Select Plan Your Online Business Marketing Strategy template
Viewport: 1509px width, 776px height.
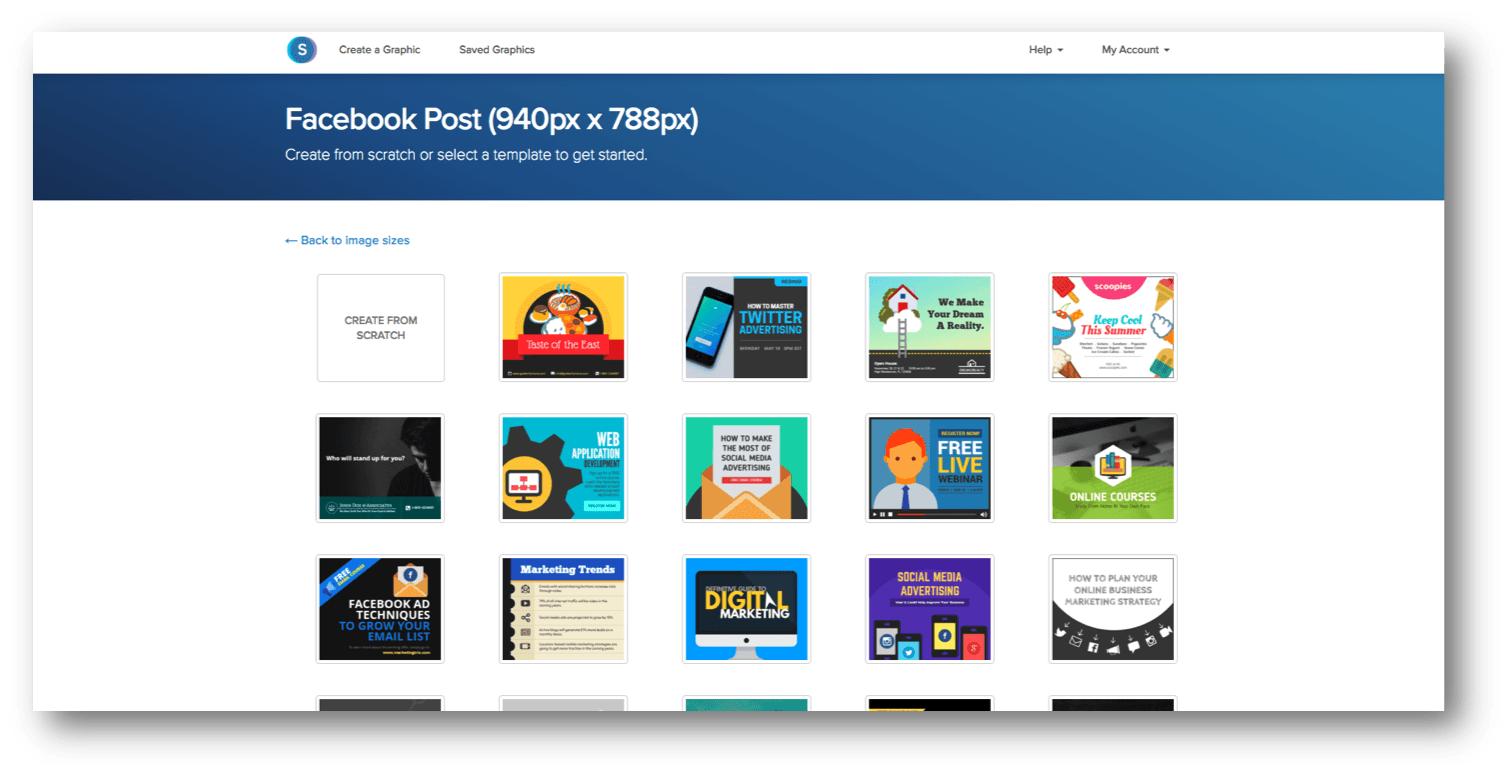tap(1113, 609)
